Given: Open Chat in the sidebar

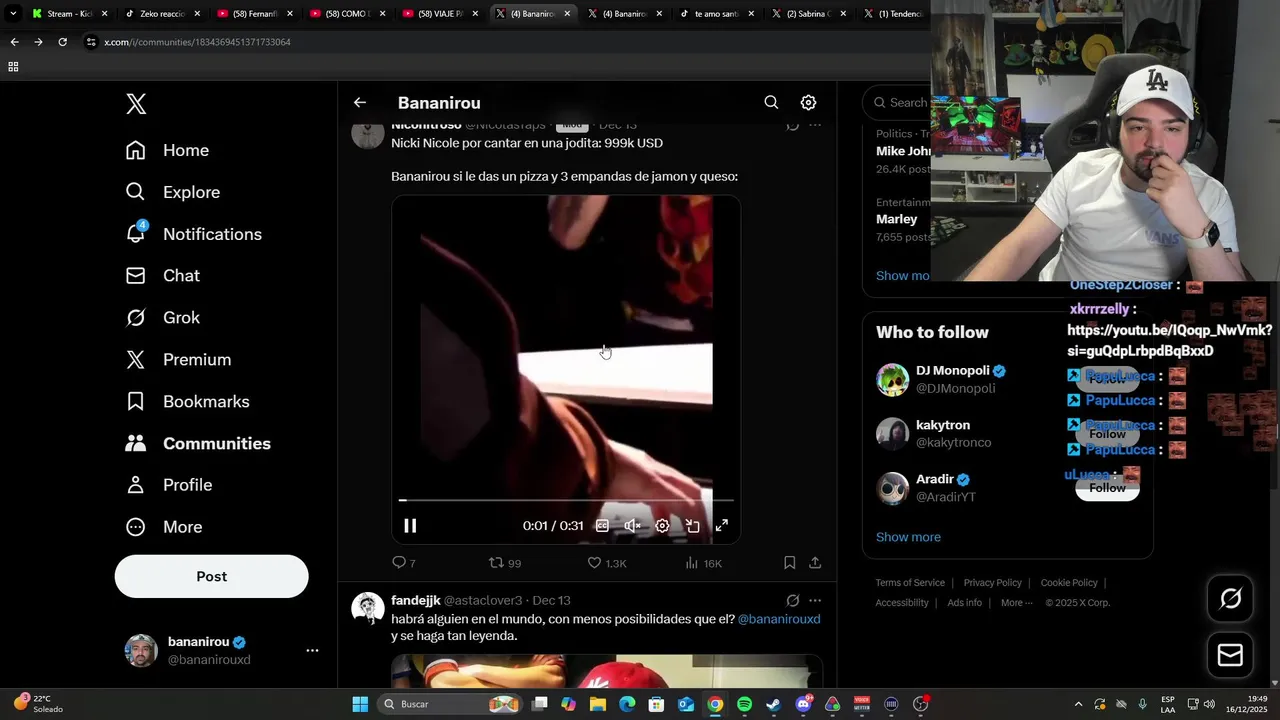Looking at the screenshot, I should click(162, 276).
